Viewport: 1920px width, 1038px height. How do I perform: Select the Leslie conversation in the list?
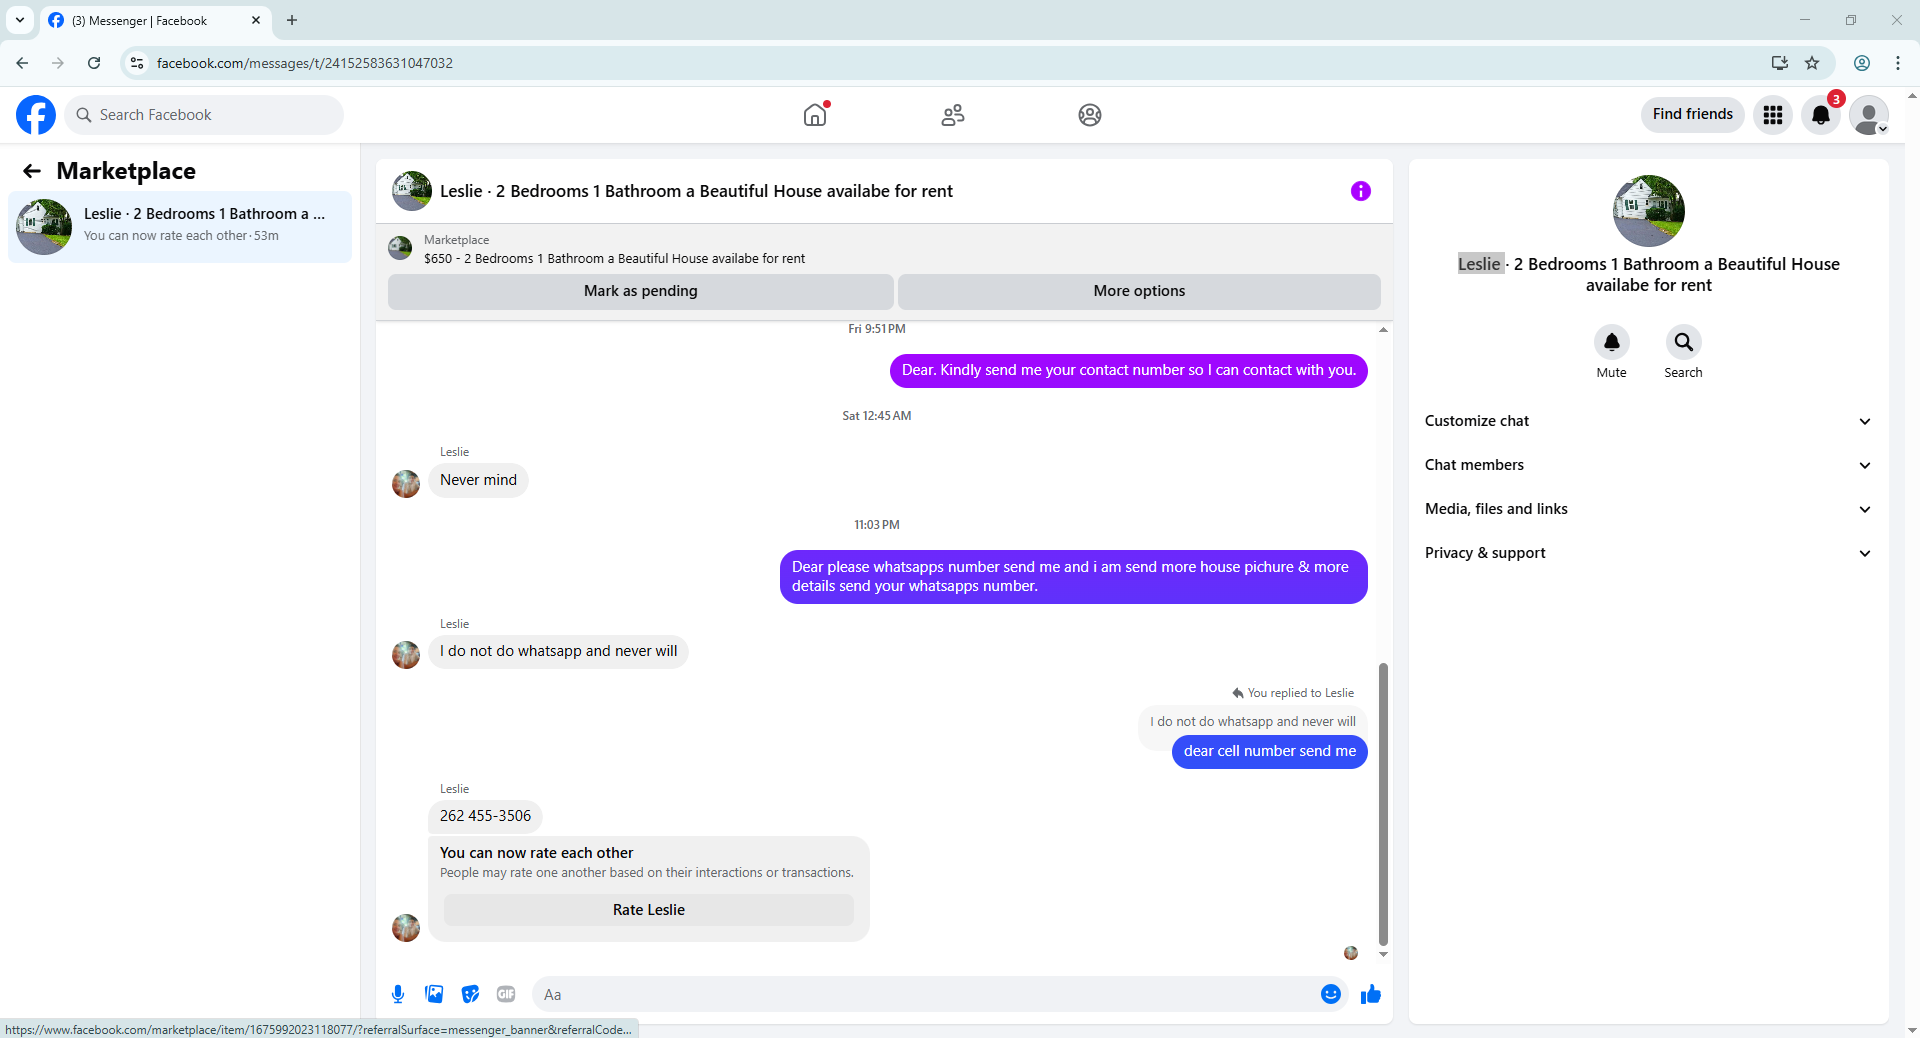180,227
